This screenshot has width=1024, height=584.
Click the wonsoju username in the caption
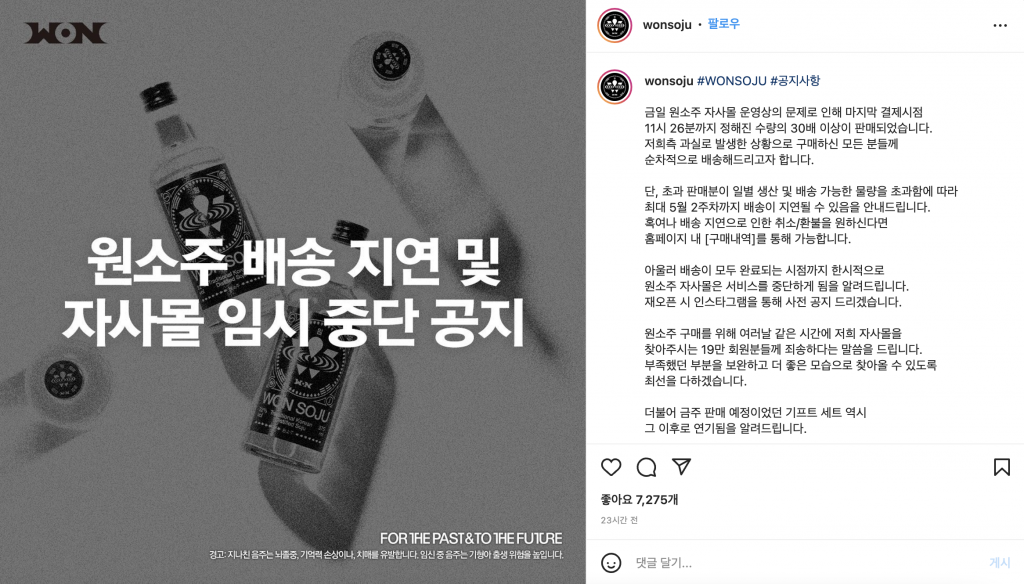coord(669,81)
